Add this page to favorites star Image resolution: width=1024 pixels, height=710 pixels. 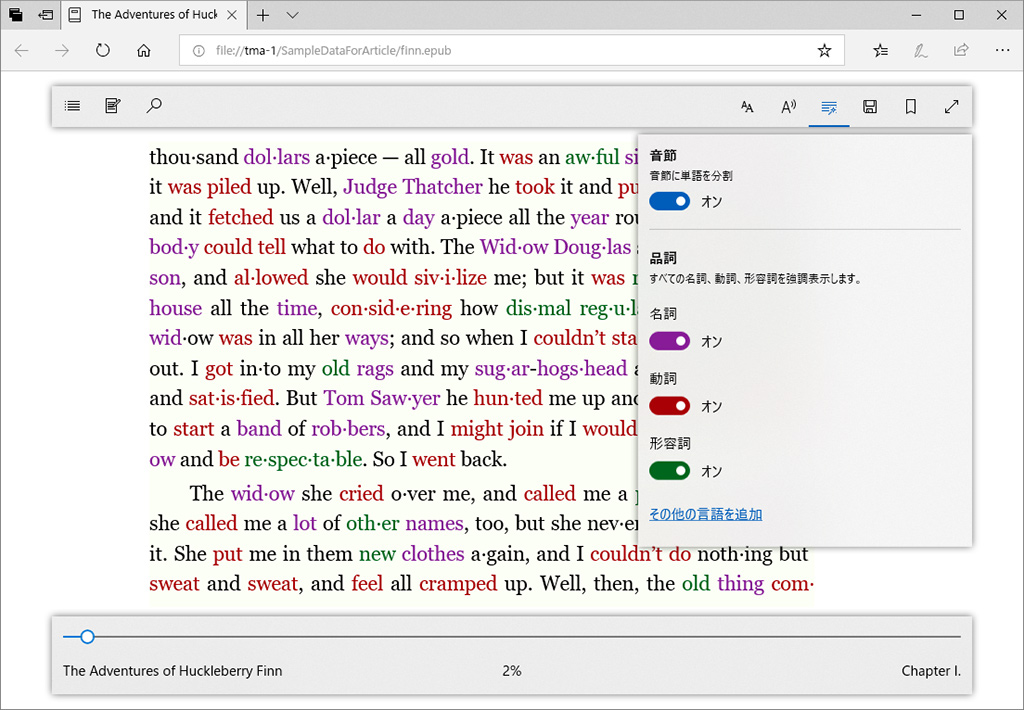[825, 50]
